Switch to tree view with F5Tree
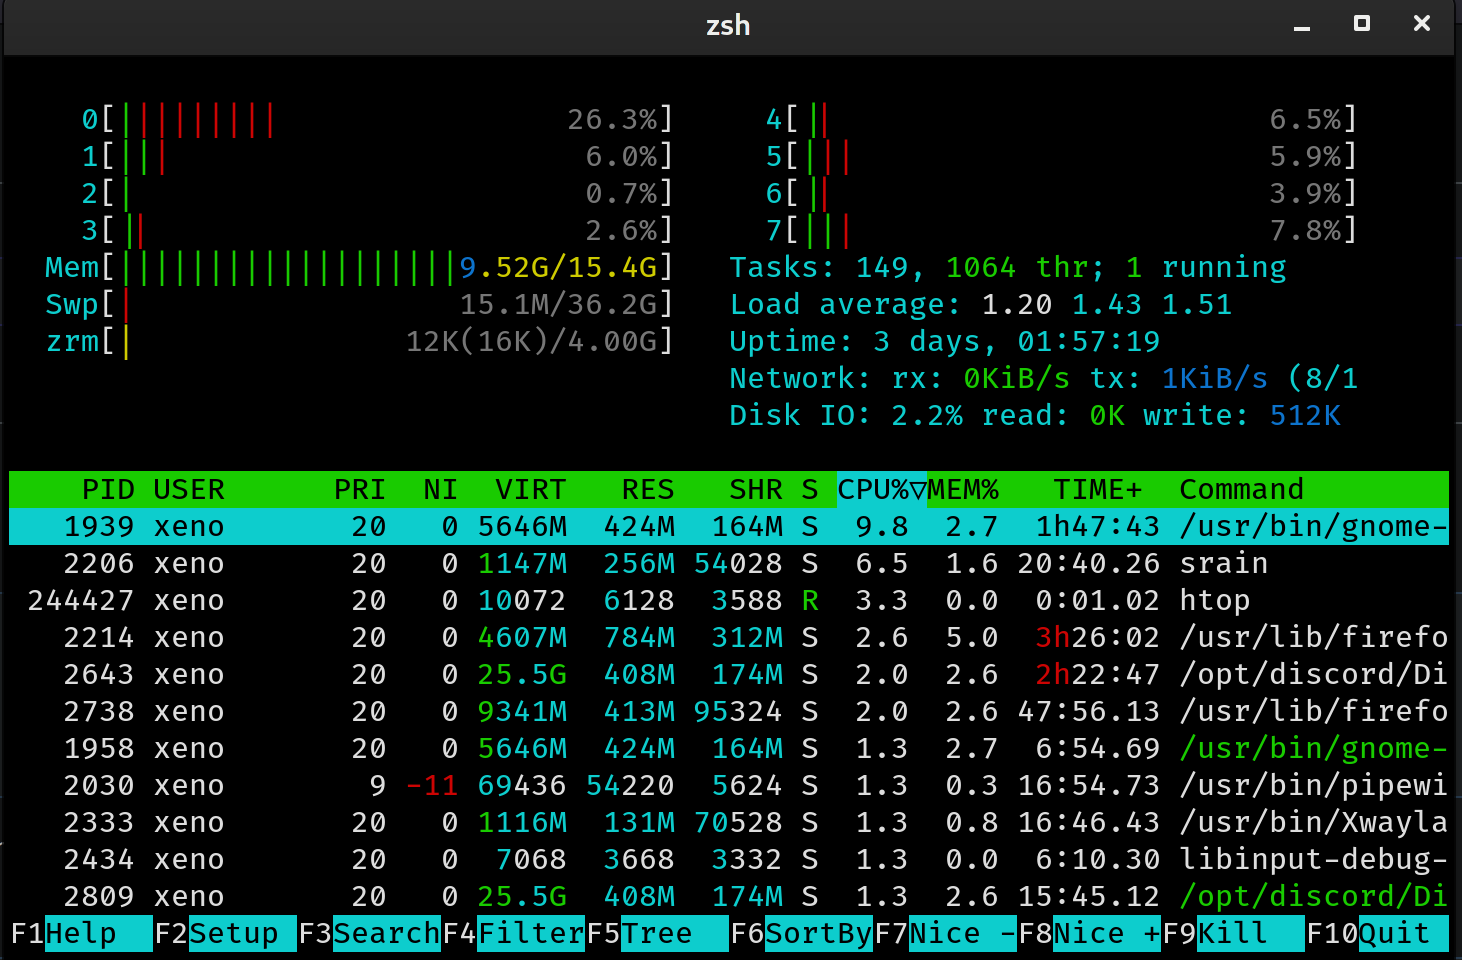This screenshot has height=960, width=1462. click(655, 933)
